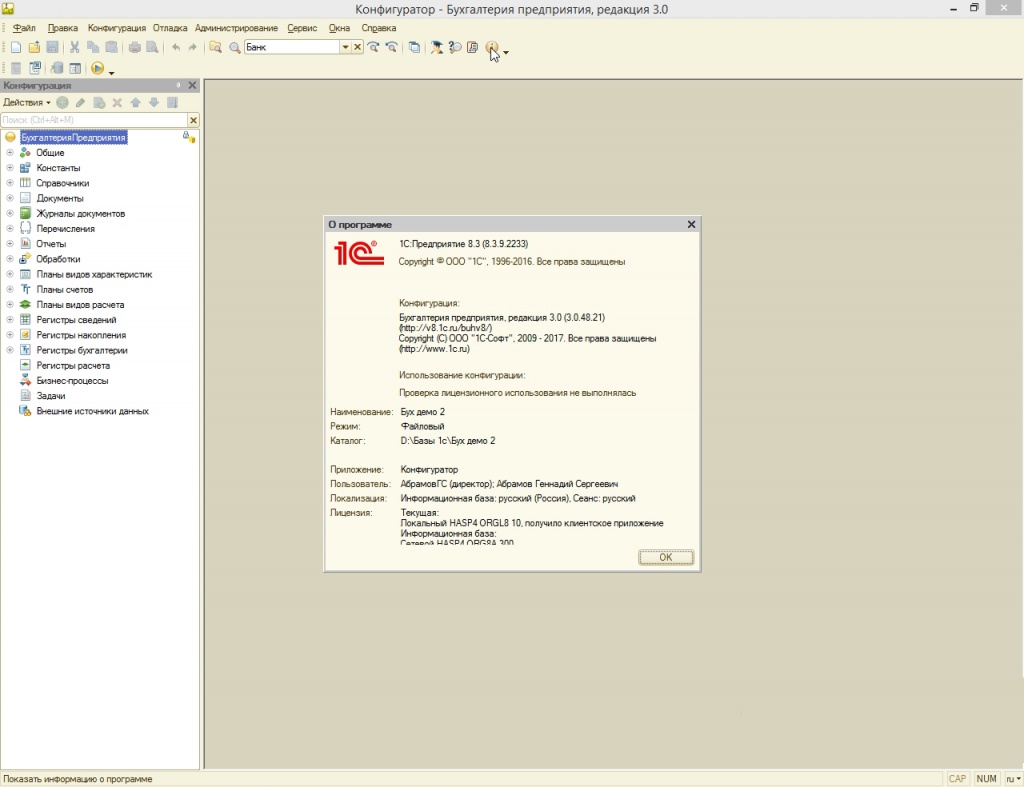
Task: Select Журналы документов in the tree
Action: (x=80, y=214)
